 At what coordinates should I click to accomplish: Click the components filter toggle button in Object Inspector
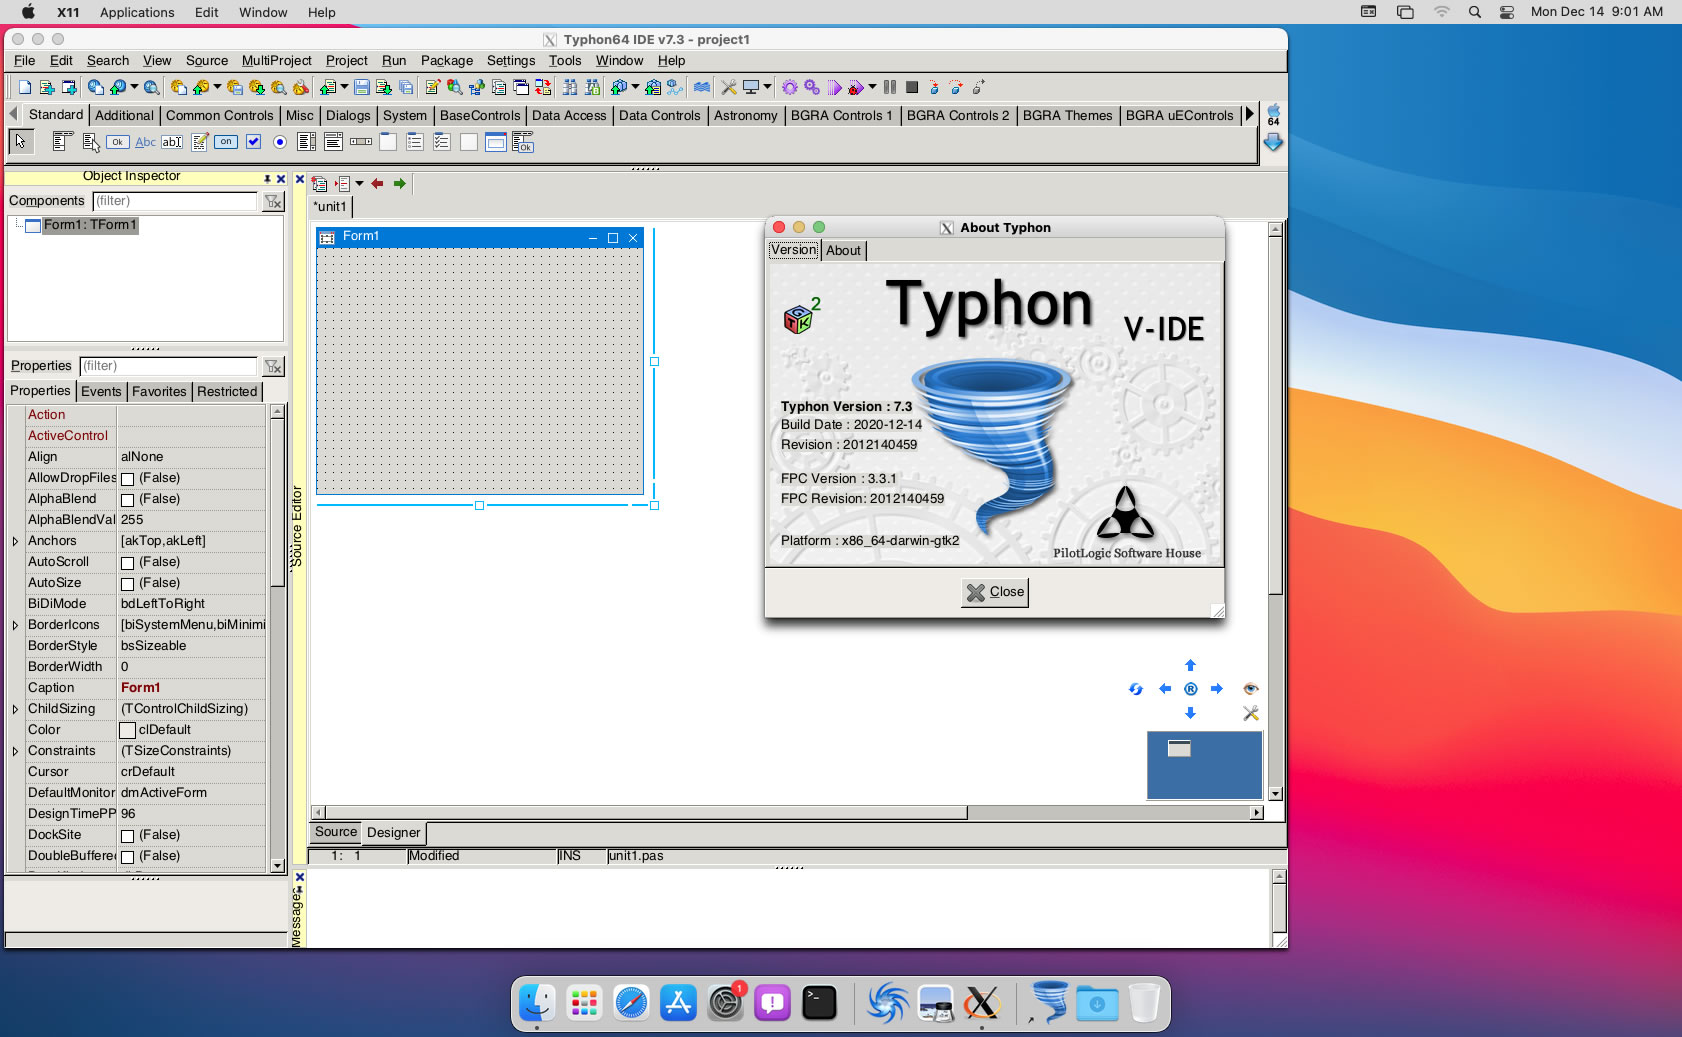(273, 202)
